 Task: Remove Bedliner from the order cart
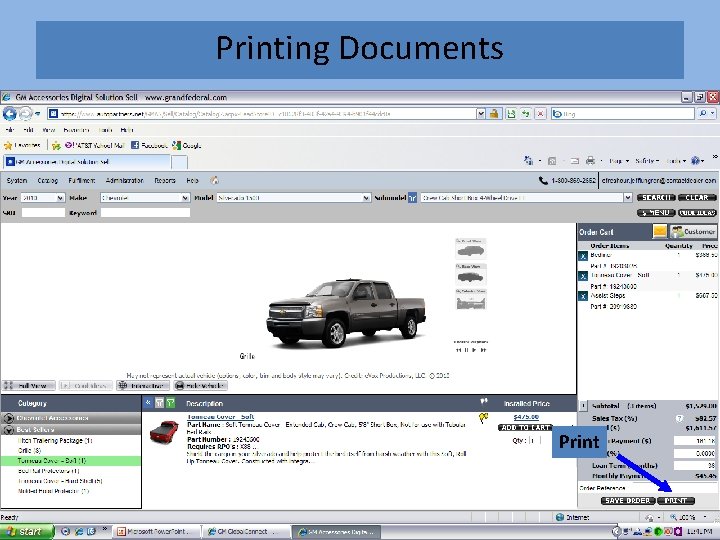(x=583, y=256)
